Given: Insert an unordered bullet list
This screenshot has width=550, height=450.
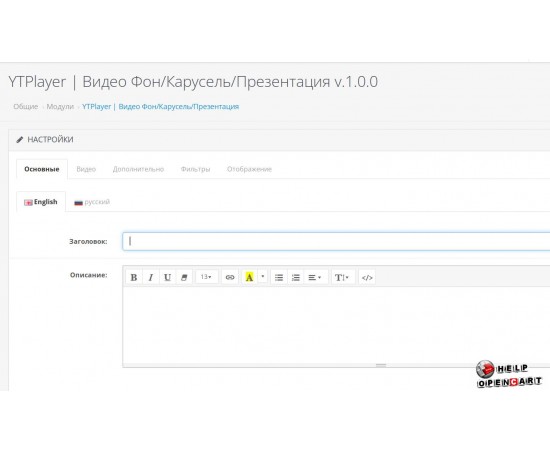Looking at the screenshot, I should tap(279, 277).
